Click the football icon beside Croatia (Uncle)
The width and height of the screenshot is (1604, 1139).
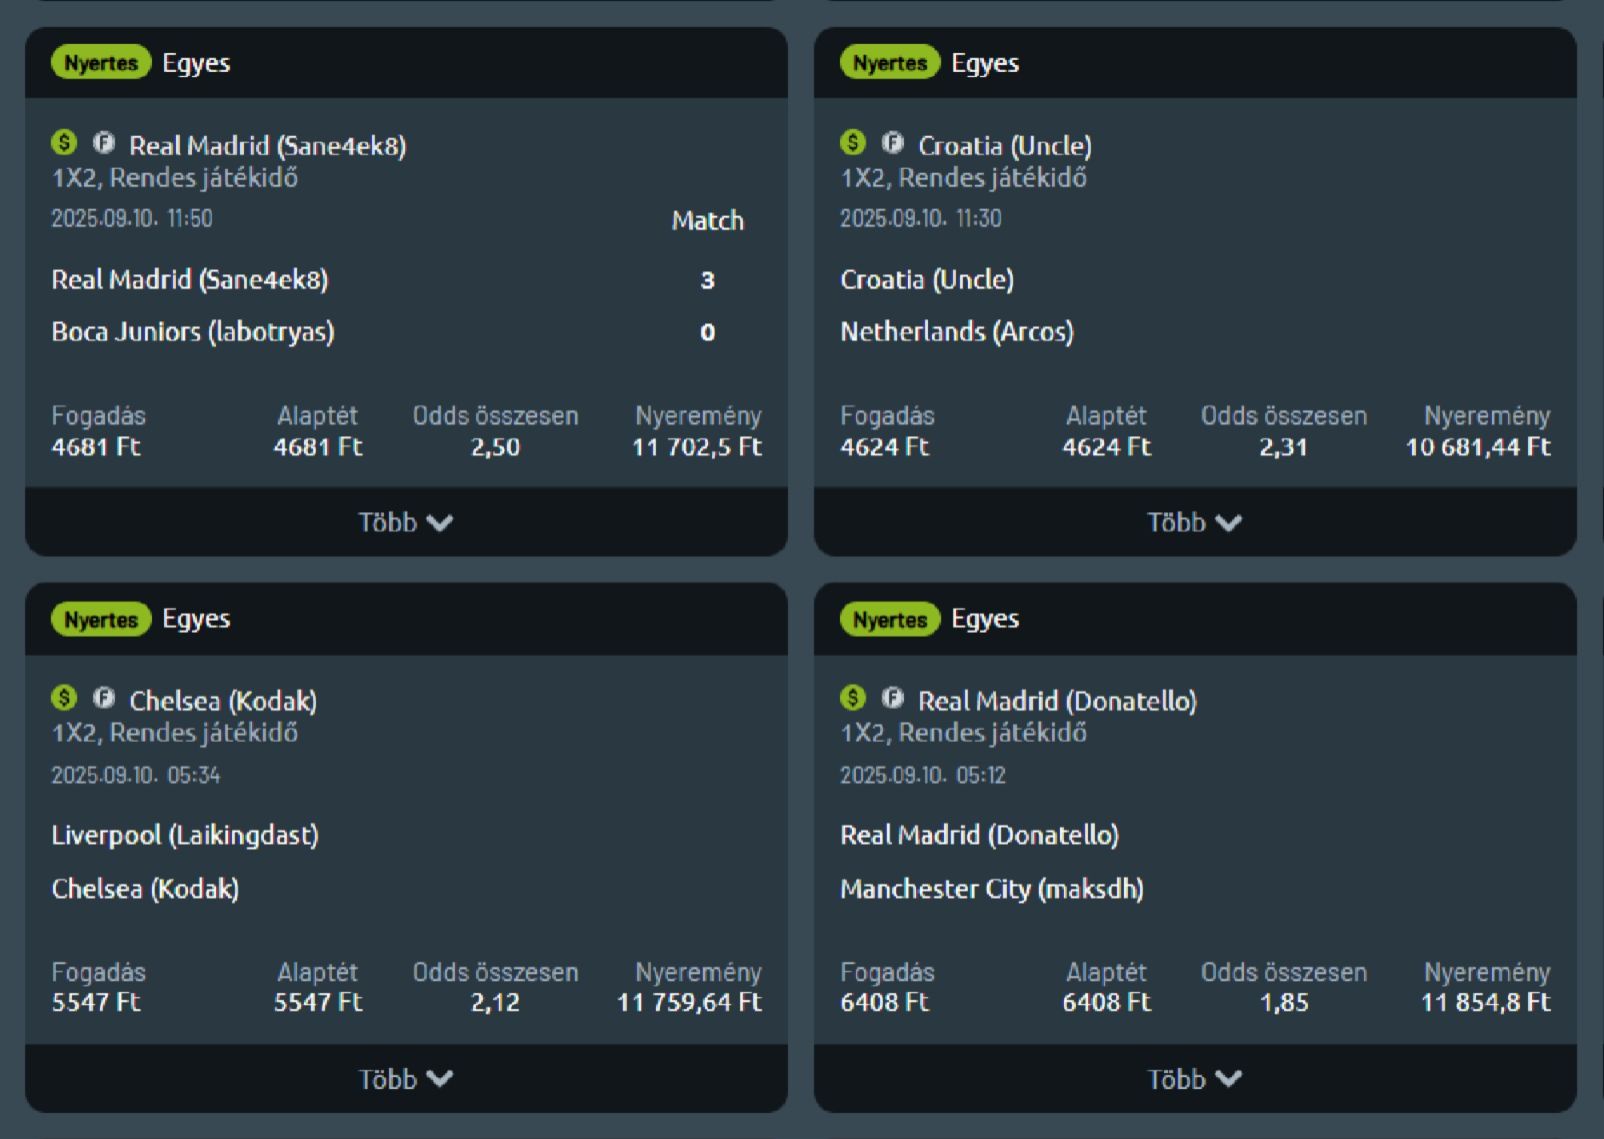pos(893,143)
